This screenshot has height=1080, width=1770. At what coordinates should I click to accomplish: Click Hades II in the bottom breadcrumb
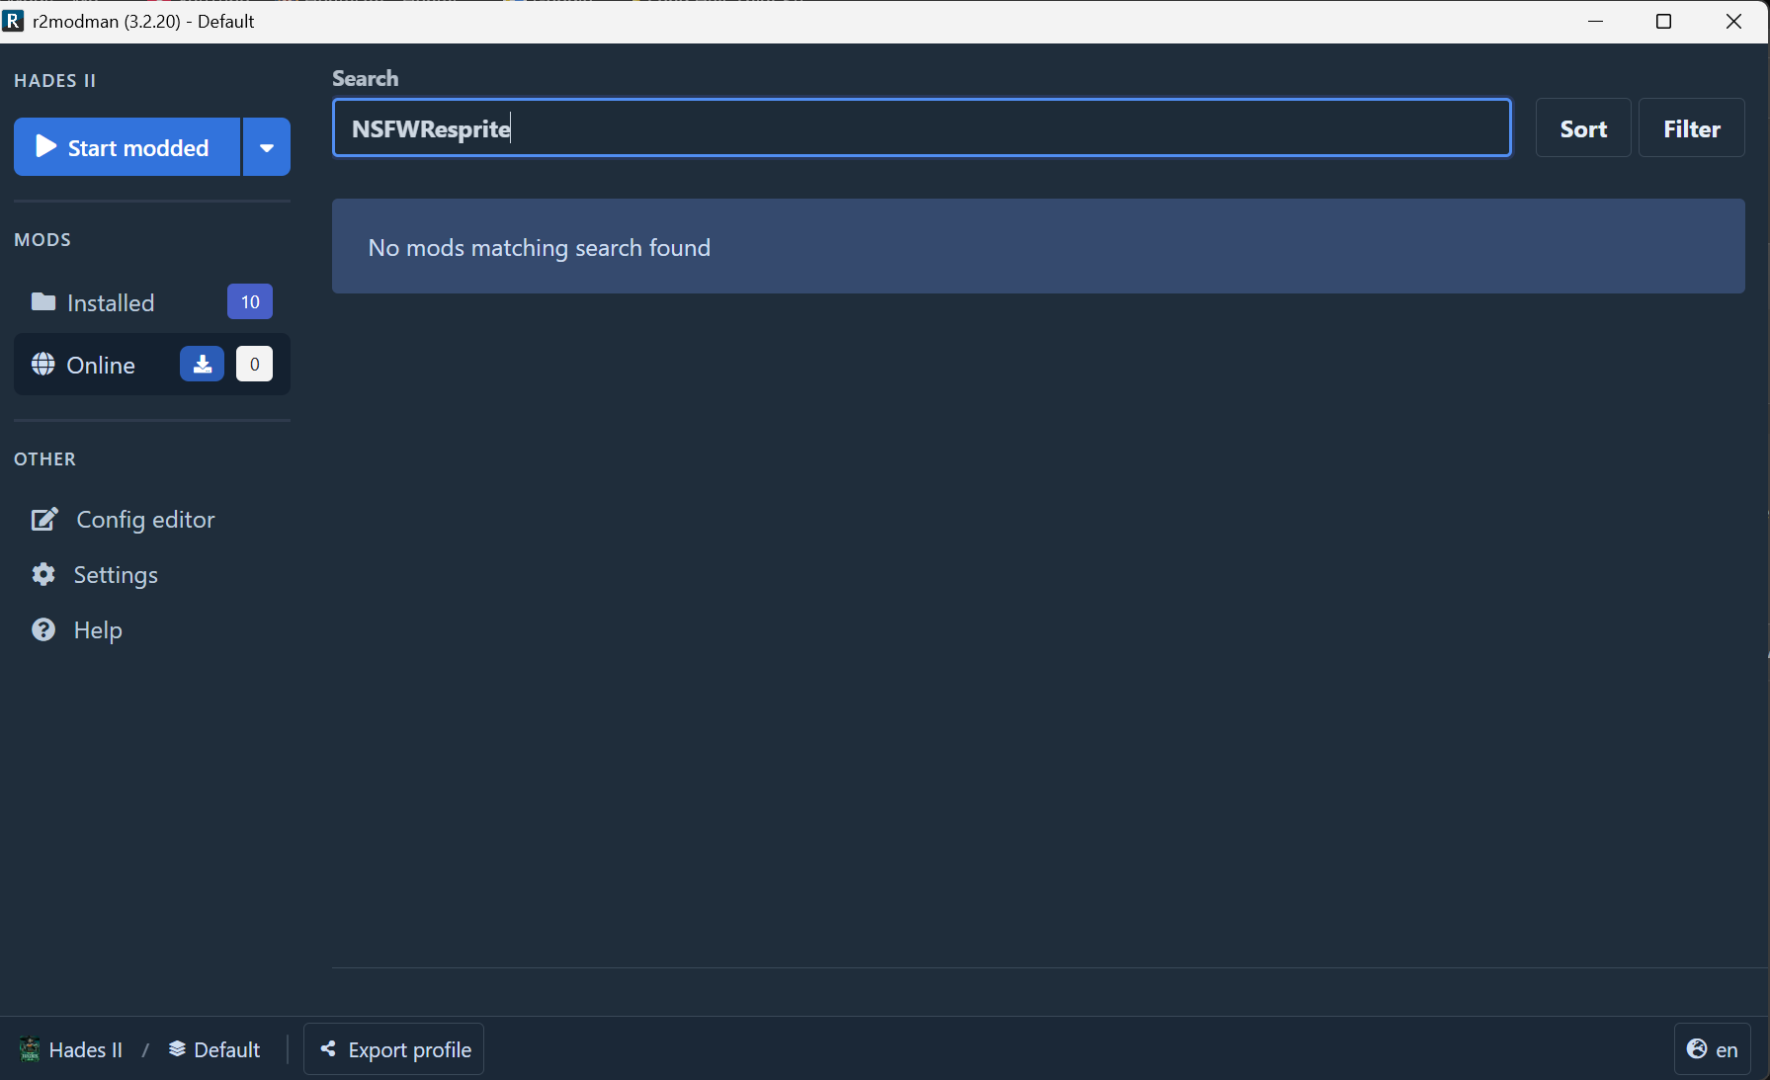click(x=71, y=1049)
